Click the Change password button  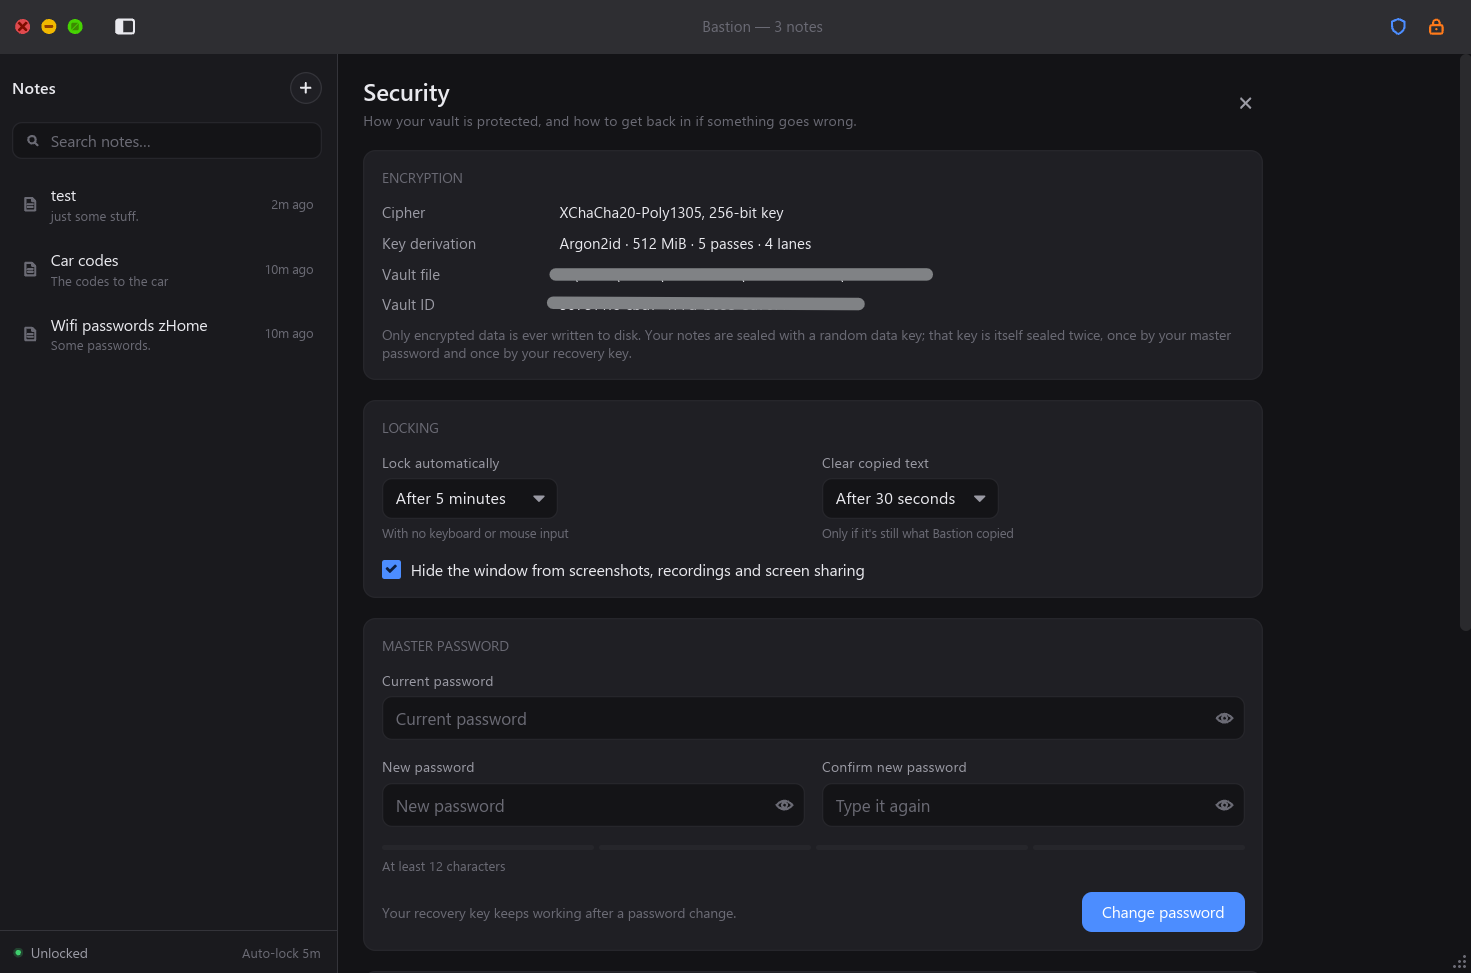pyautogui.click(x=1163, y=912)
